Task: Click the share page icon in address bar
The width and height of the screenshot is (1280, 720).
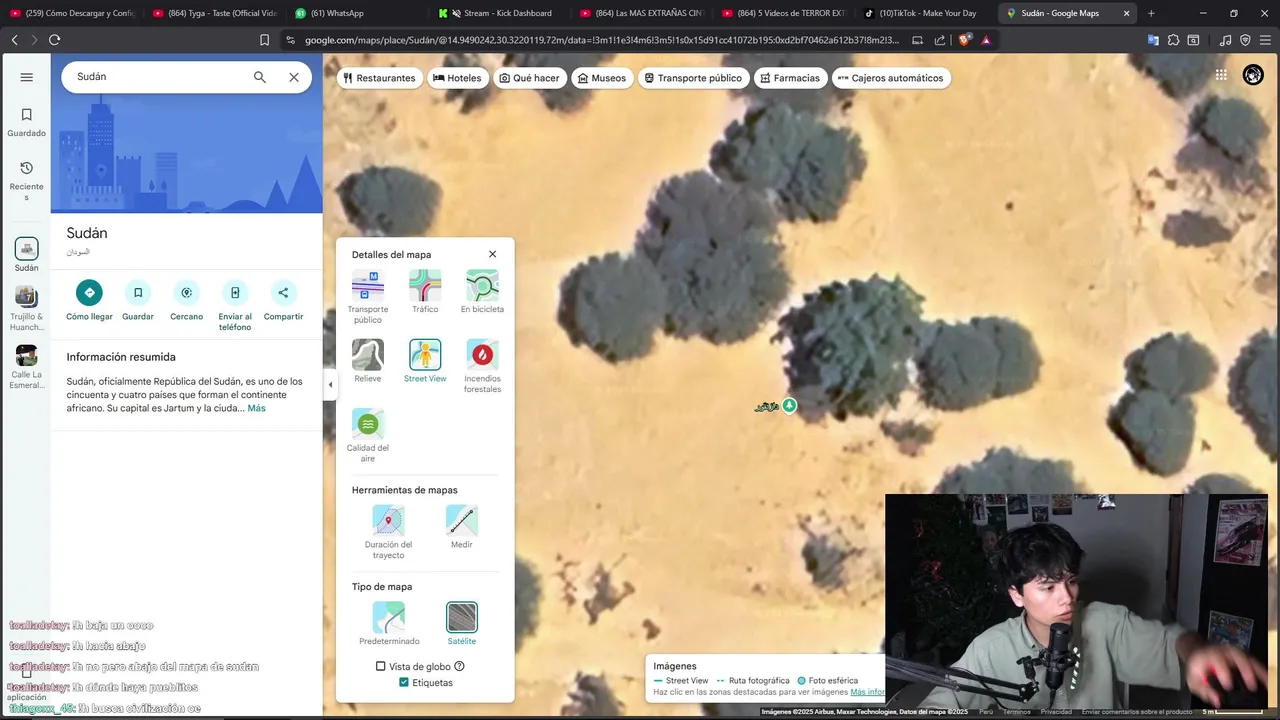Action: (x=940, y=40)
